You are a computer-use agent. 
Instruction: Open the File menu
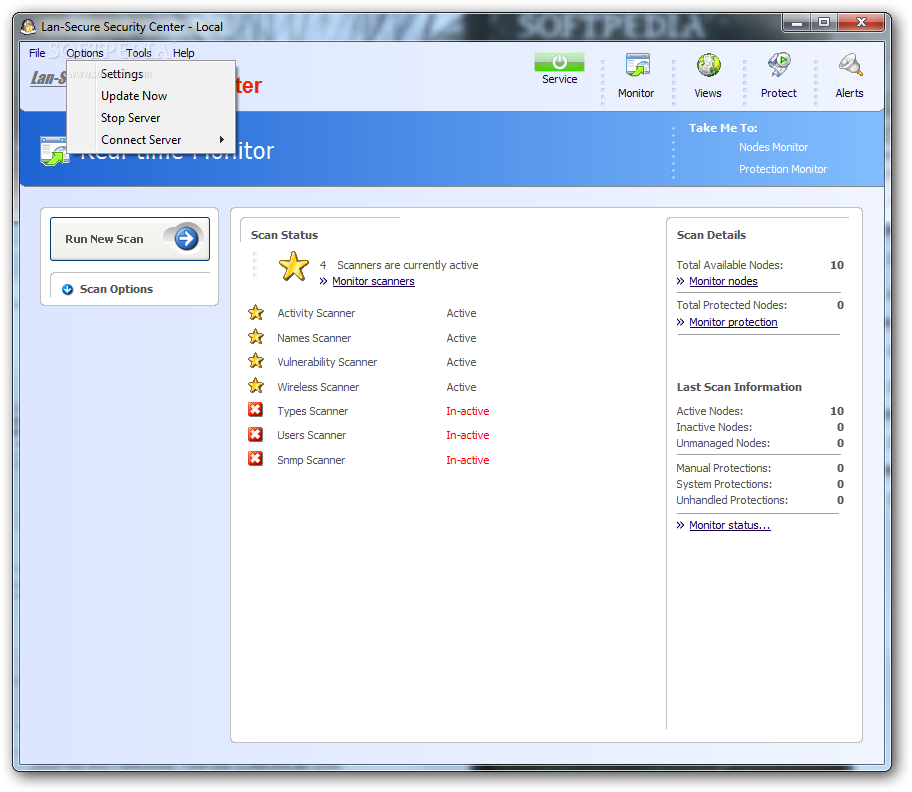37,53
